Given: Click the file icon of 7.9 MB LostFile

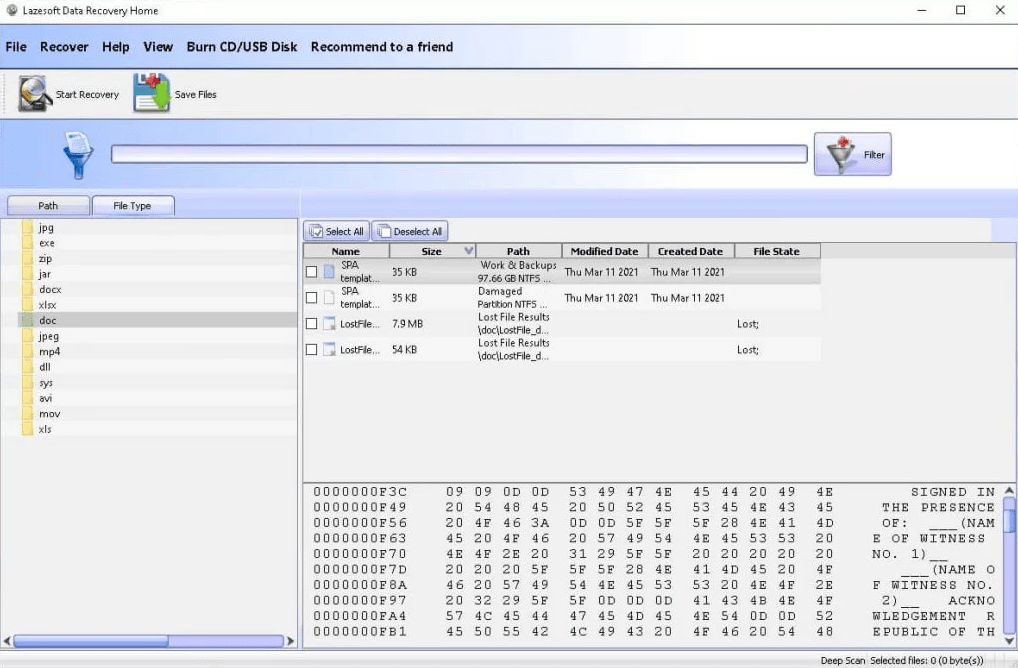Looking at the screenshot, I should click(x=329, y=324).
